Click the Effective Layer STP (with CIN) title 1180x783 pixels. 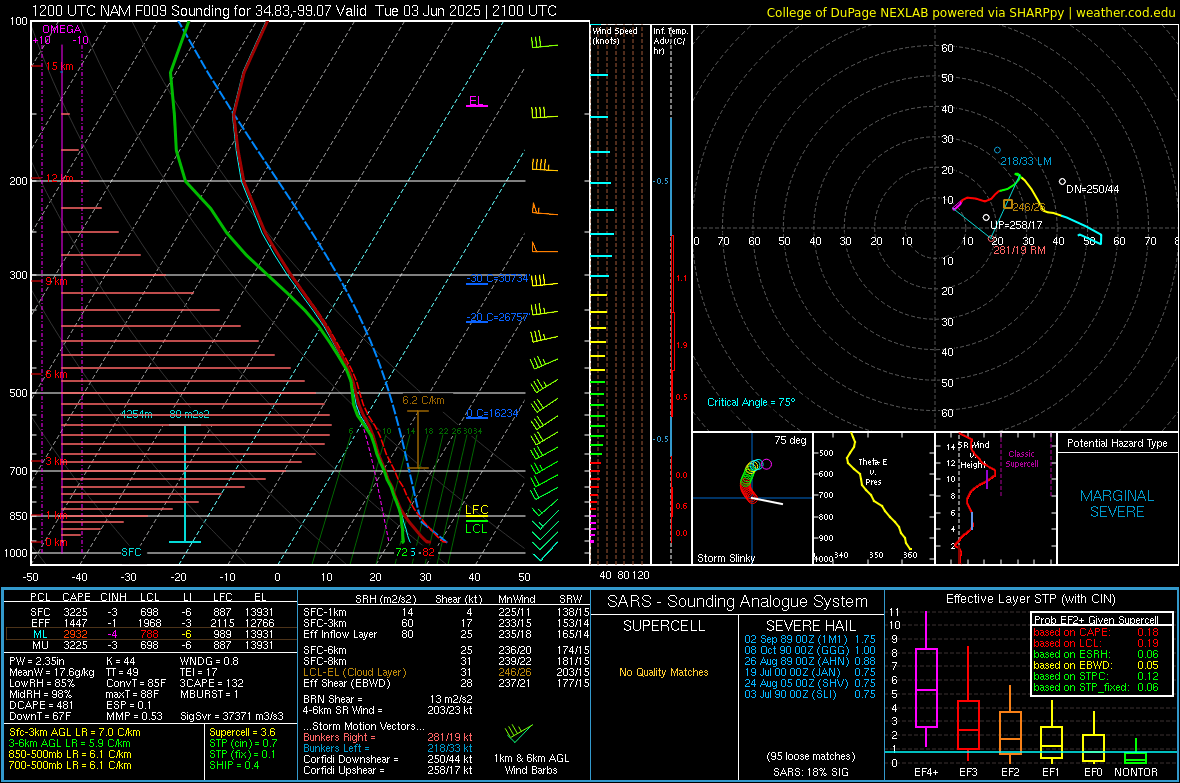(x=1030, y=599)
